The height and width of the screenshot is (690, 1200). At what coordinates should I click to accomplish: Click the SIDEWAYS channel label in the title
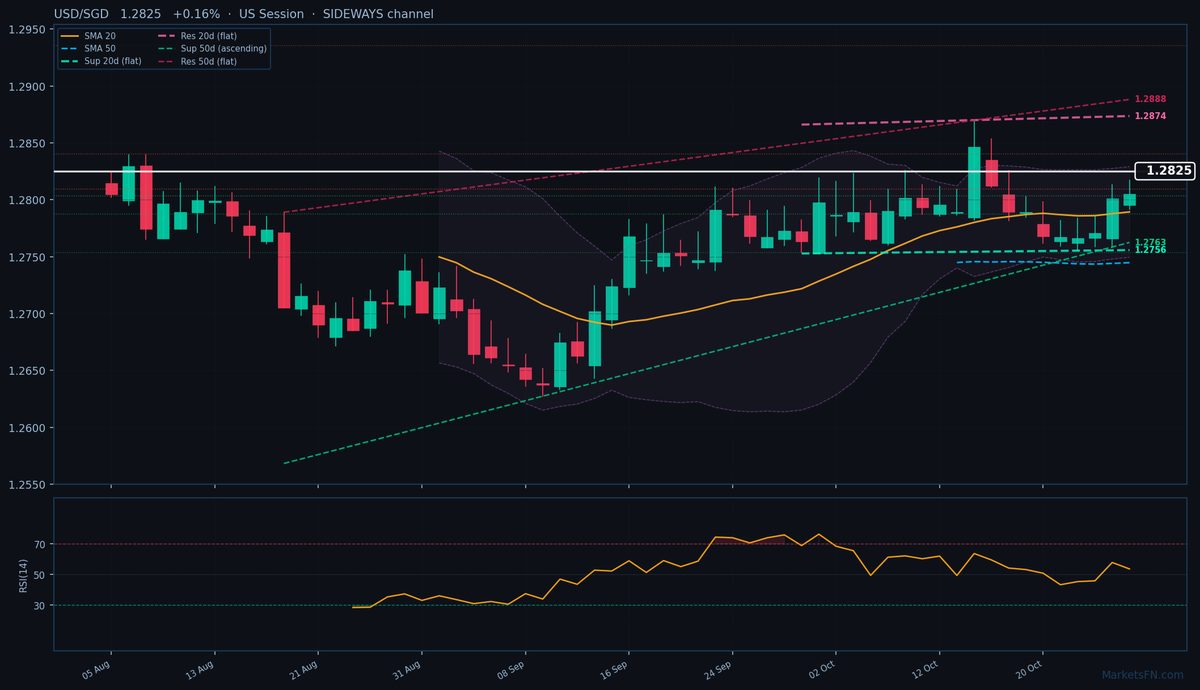[x=378, y=14]
